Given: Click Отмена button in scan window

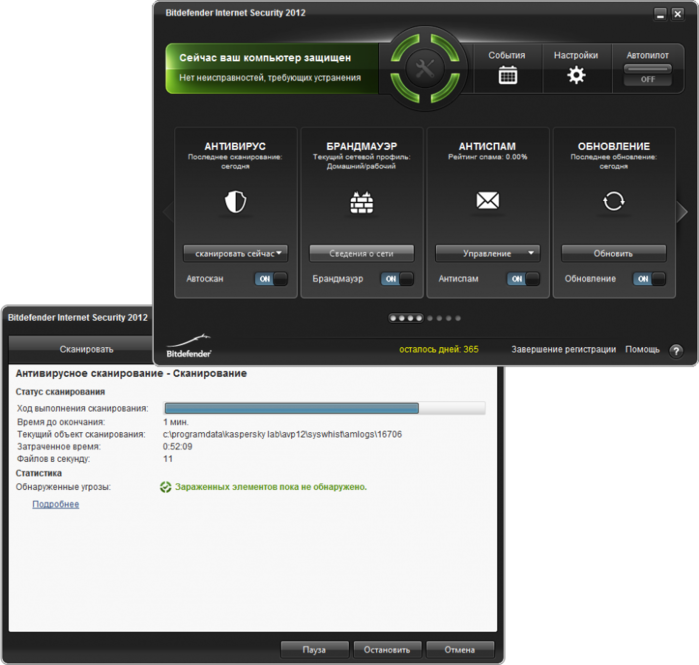Looking at the screenshot, I should click(x=460, y=650).
